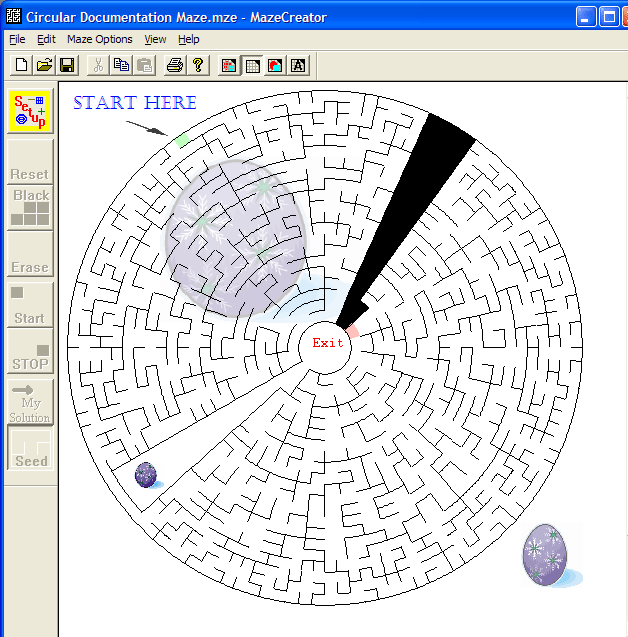The image size is (628, 637).
Task: Expand the Help menu
Action: [x=189, y=39]
